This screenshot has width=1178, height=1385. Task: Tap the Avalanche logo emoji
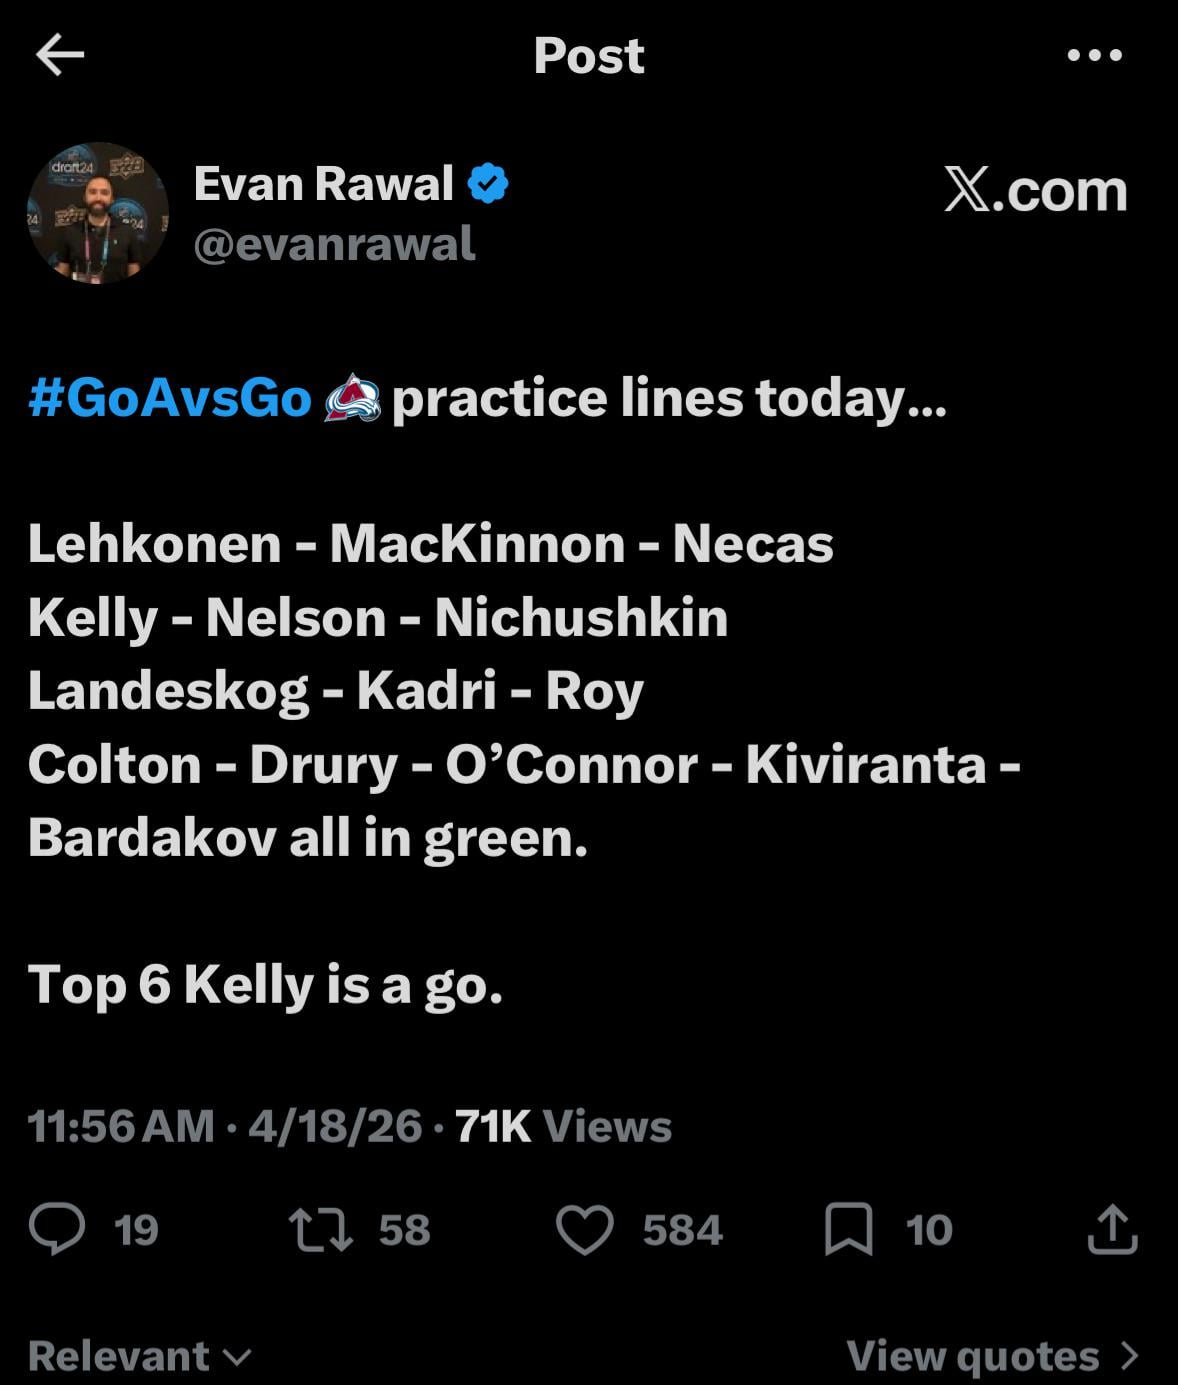tap(352, 398)
